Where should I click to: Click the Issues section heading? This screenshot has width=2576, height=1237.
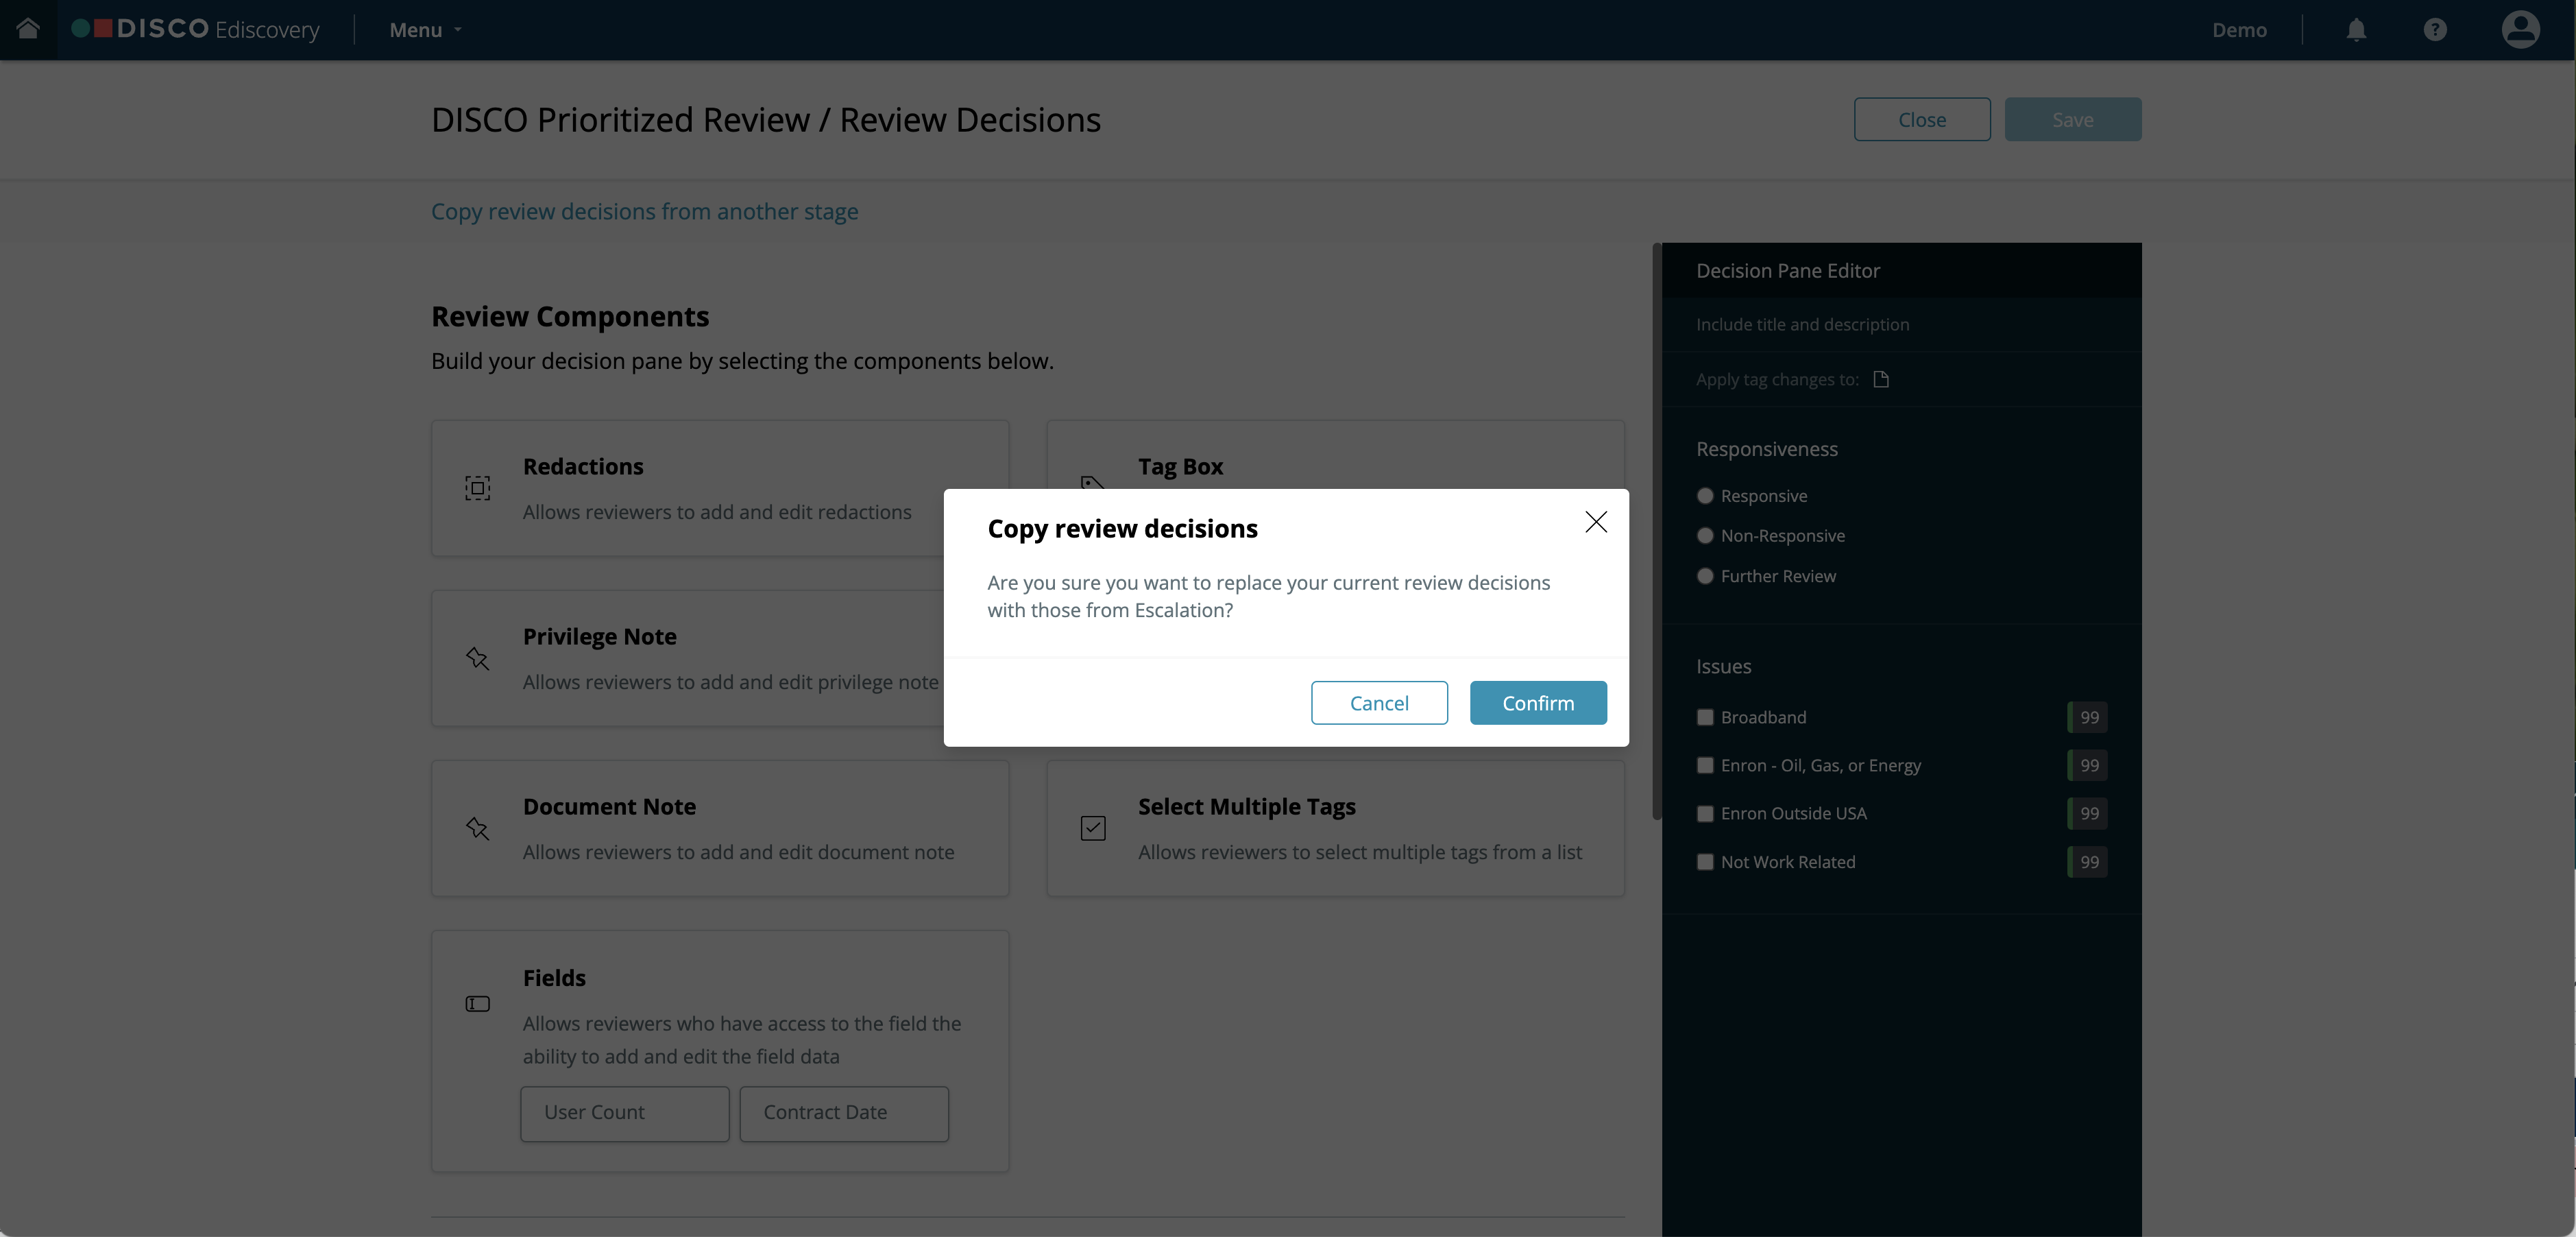(x=1723, y=666)
